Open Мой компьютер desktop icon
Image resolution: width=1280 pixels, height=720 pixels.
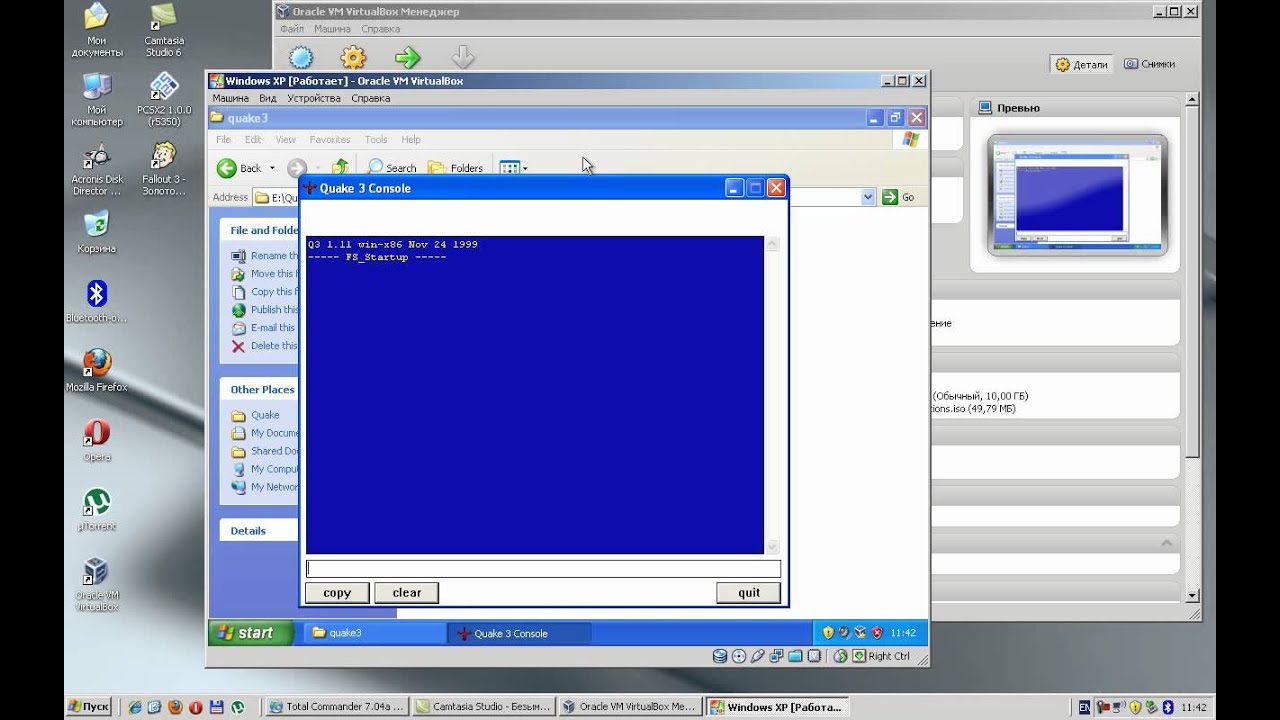tap(97, 100)
